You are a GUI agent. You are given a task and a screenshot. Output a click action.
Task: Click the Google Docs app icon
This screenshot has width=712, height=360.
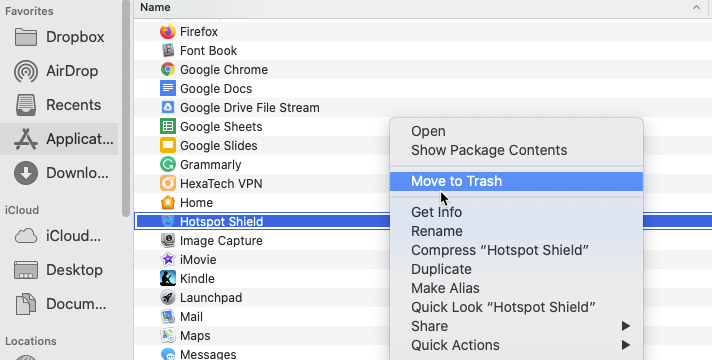(x=168, y=89)
